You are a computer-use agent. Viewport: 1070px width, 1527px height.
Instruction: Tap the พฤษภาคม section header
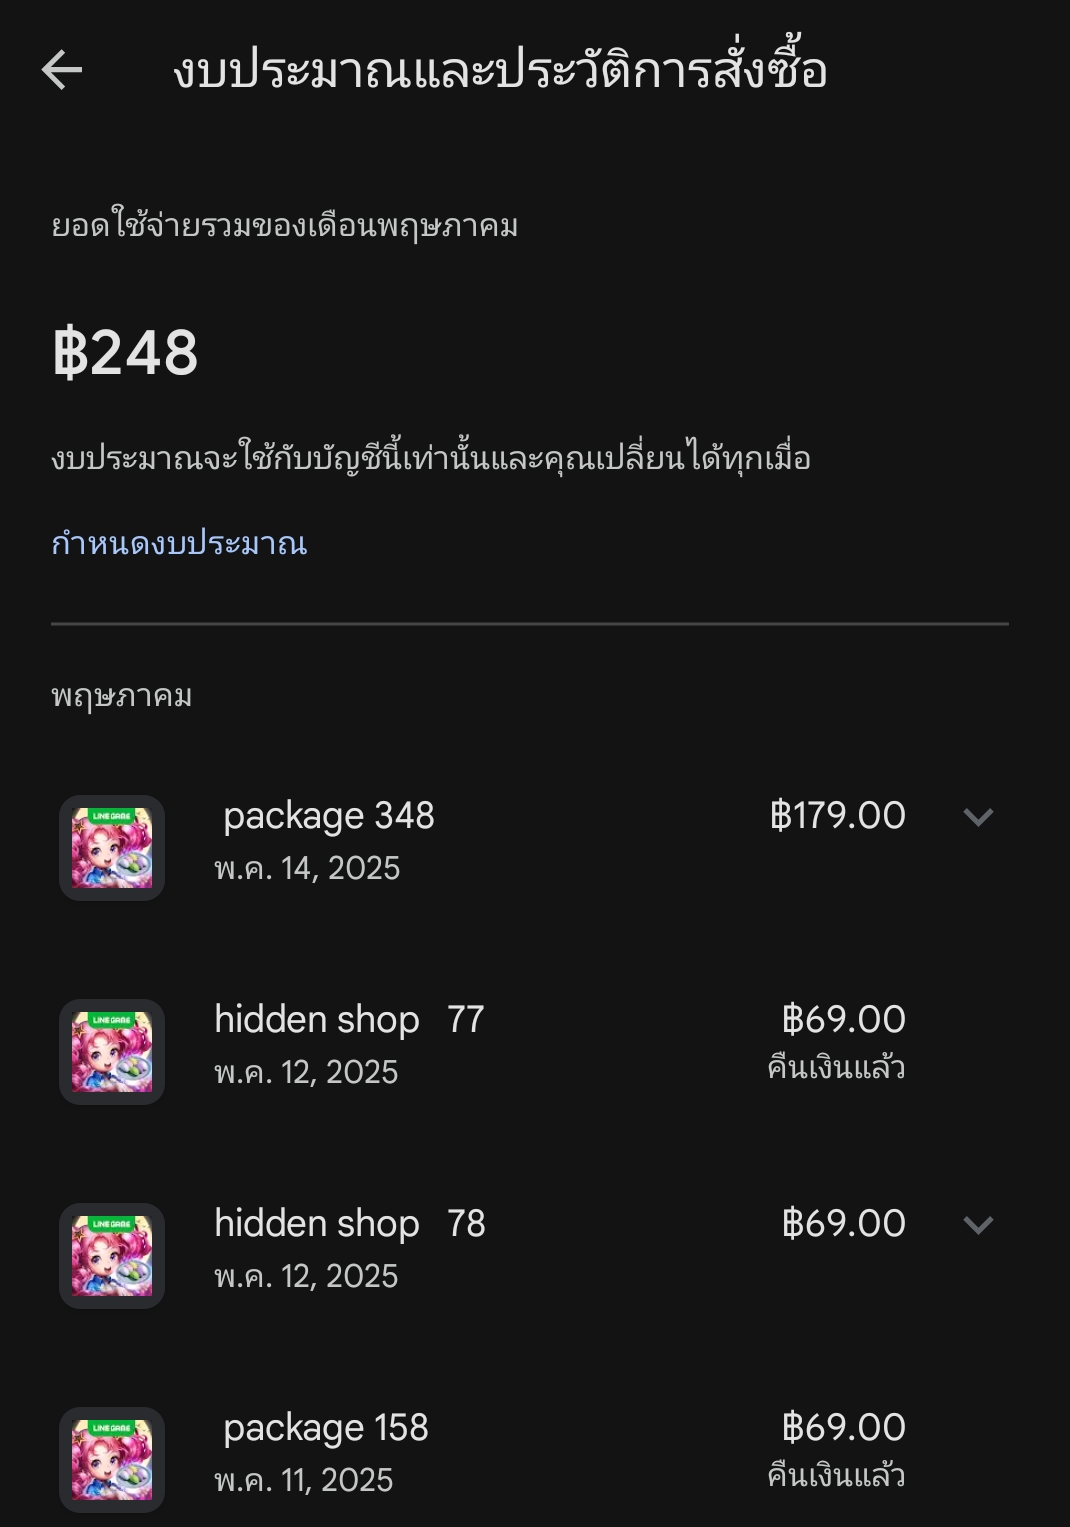122,696
